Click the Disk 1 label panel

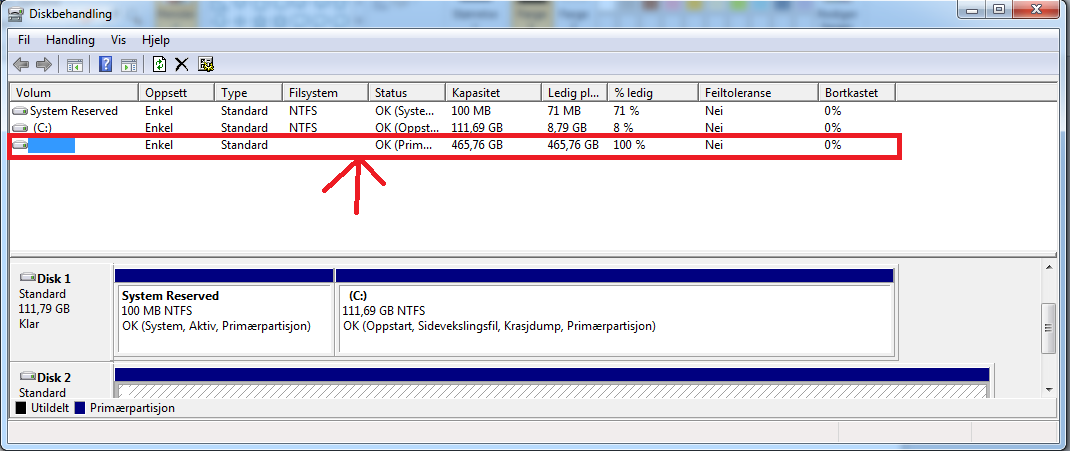(61, 311)
